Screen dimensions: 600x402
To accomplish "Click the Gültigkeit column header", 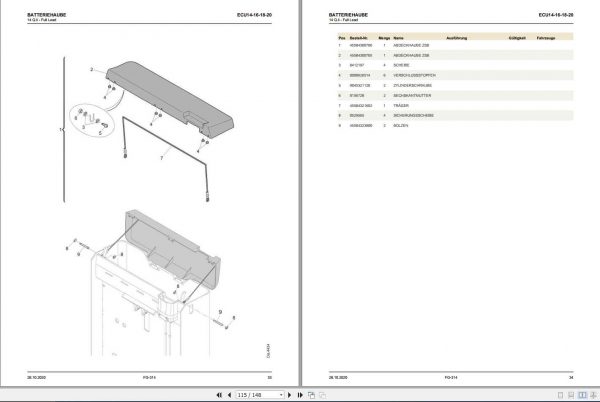I will 517,38.
